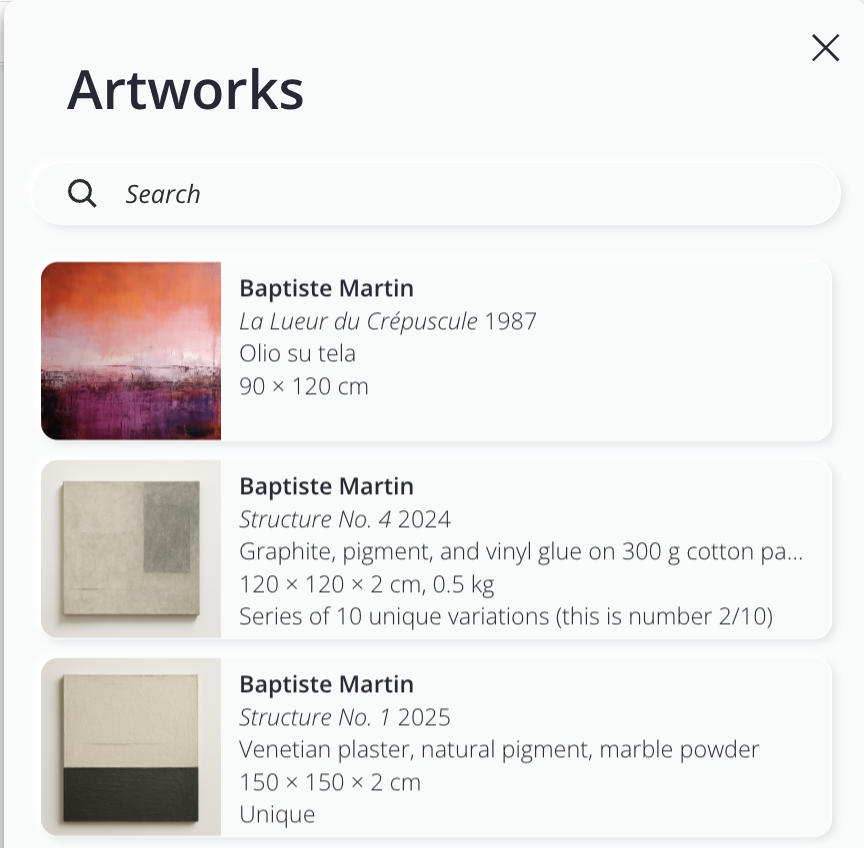
Task: Select the 120 × 120 × 2 cm line
Action: tap(366, 584)
